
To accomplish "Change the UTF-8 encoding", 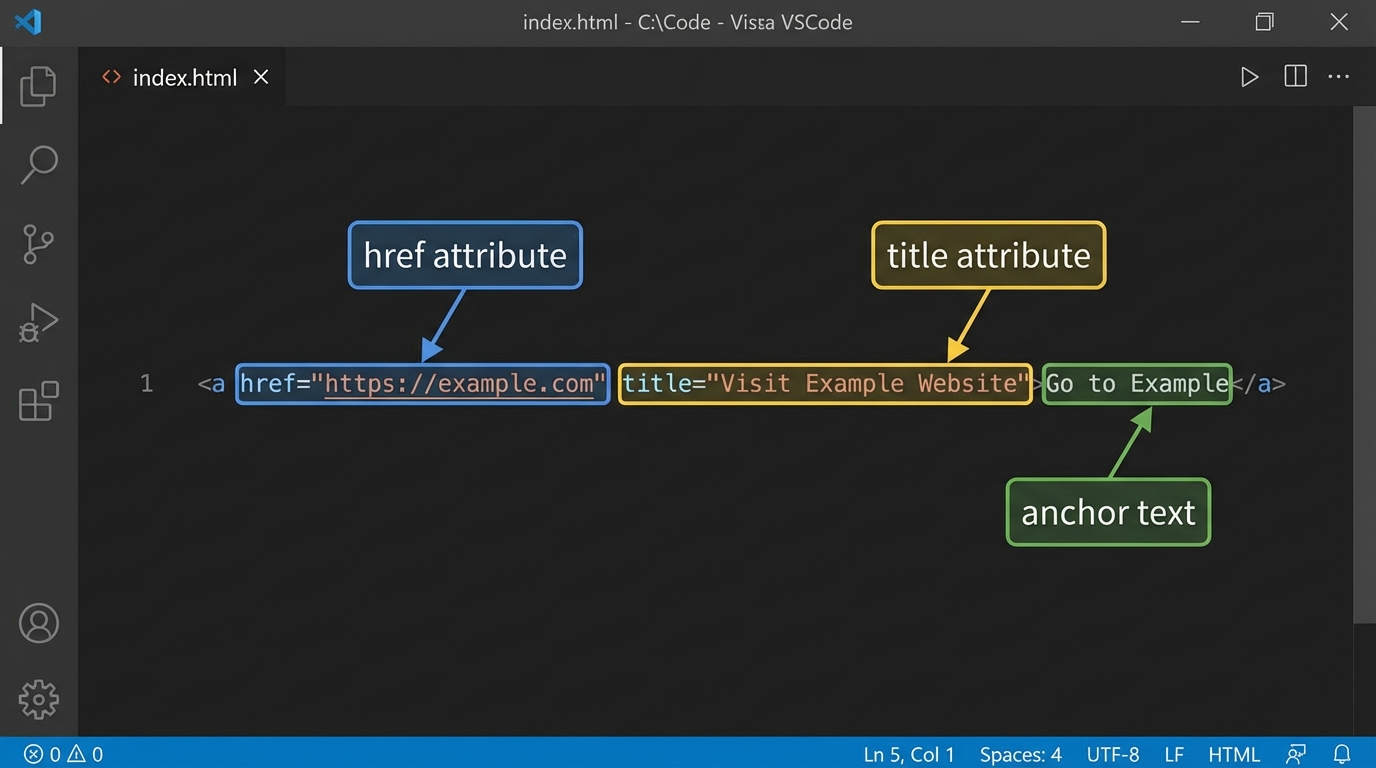I will click(1112, 753).
